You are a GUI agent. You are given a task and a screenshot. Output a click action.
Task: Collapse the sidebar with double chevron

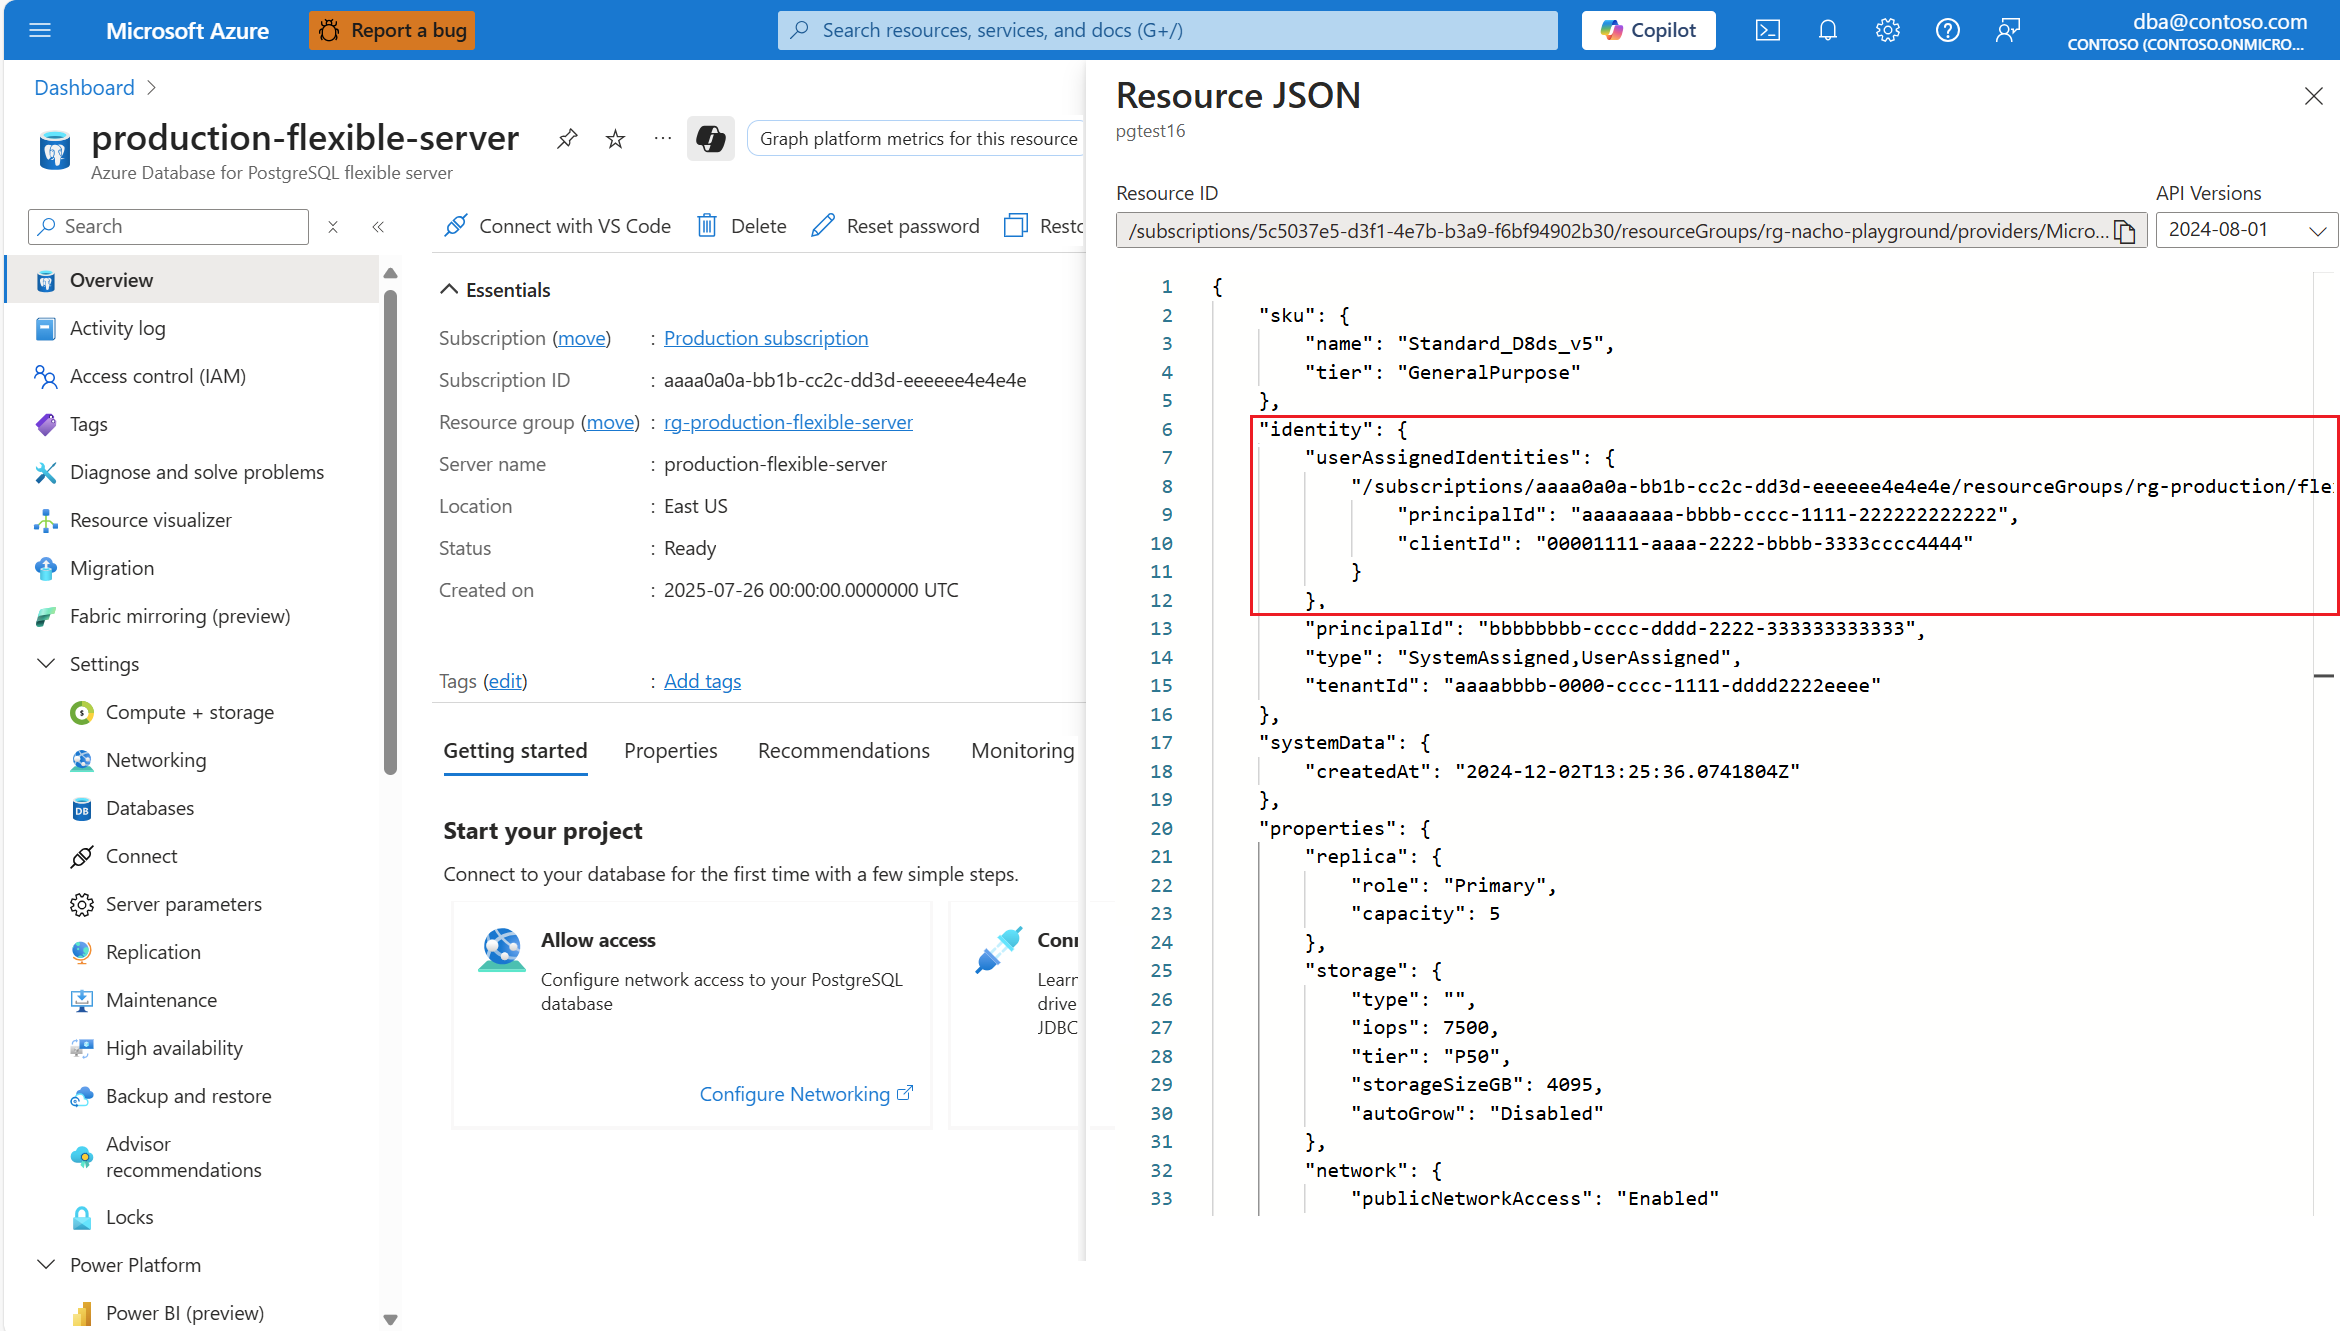click(x=378, y=227)
